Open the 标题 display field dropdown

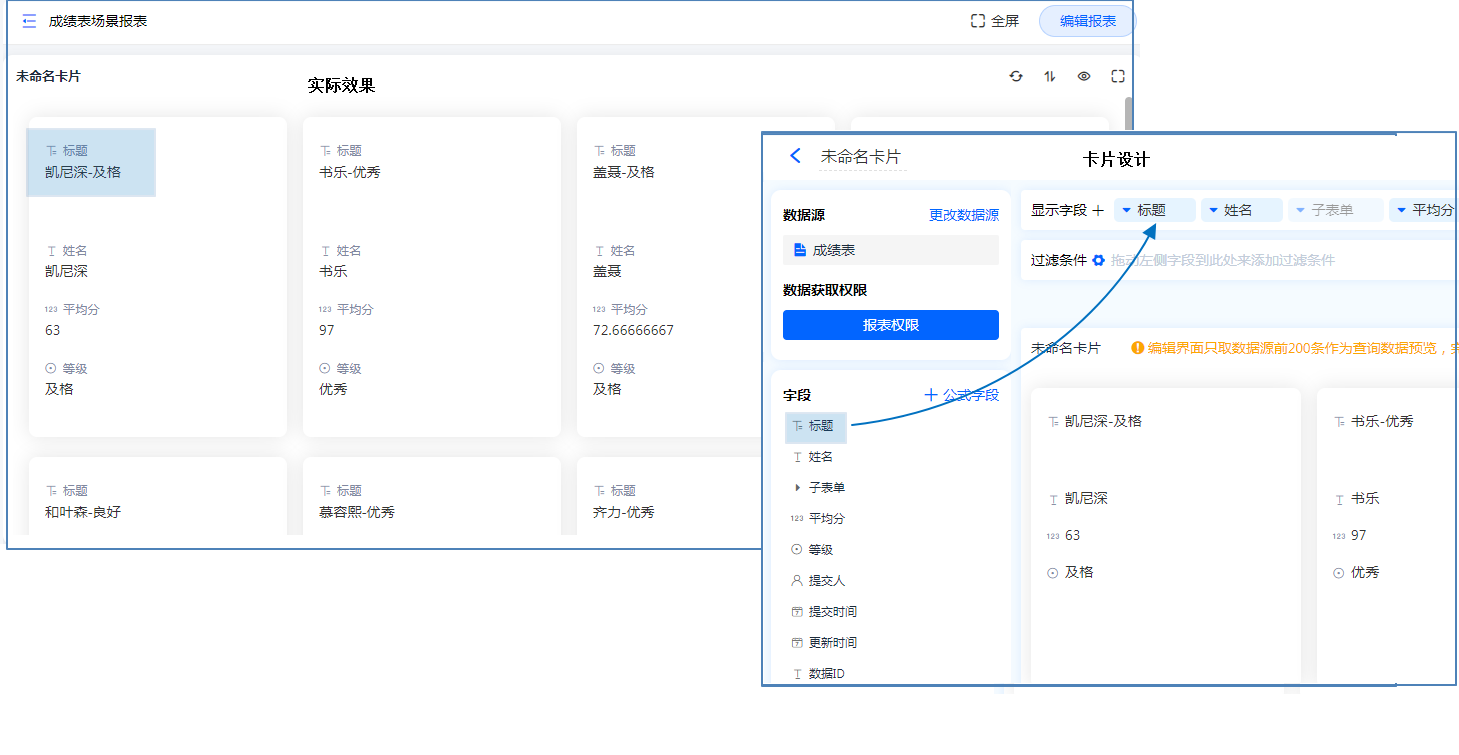click(1126, 210)
